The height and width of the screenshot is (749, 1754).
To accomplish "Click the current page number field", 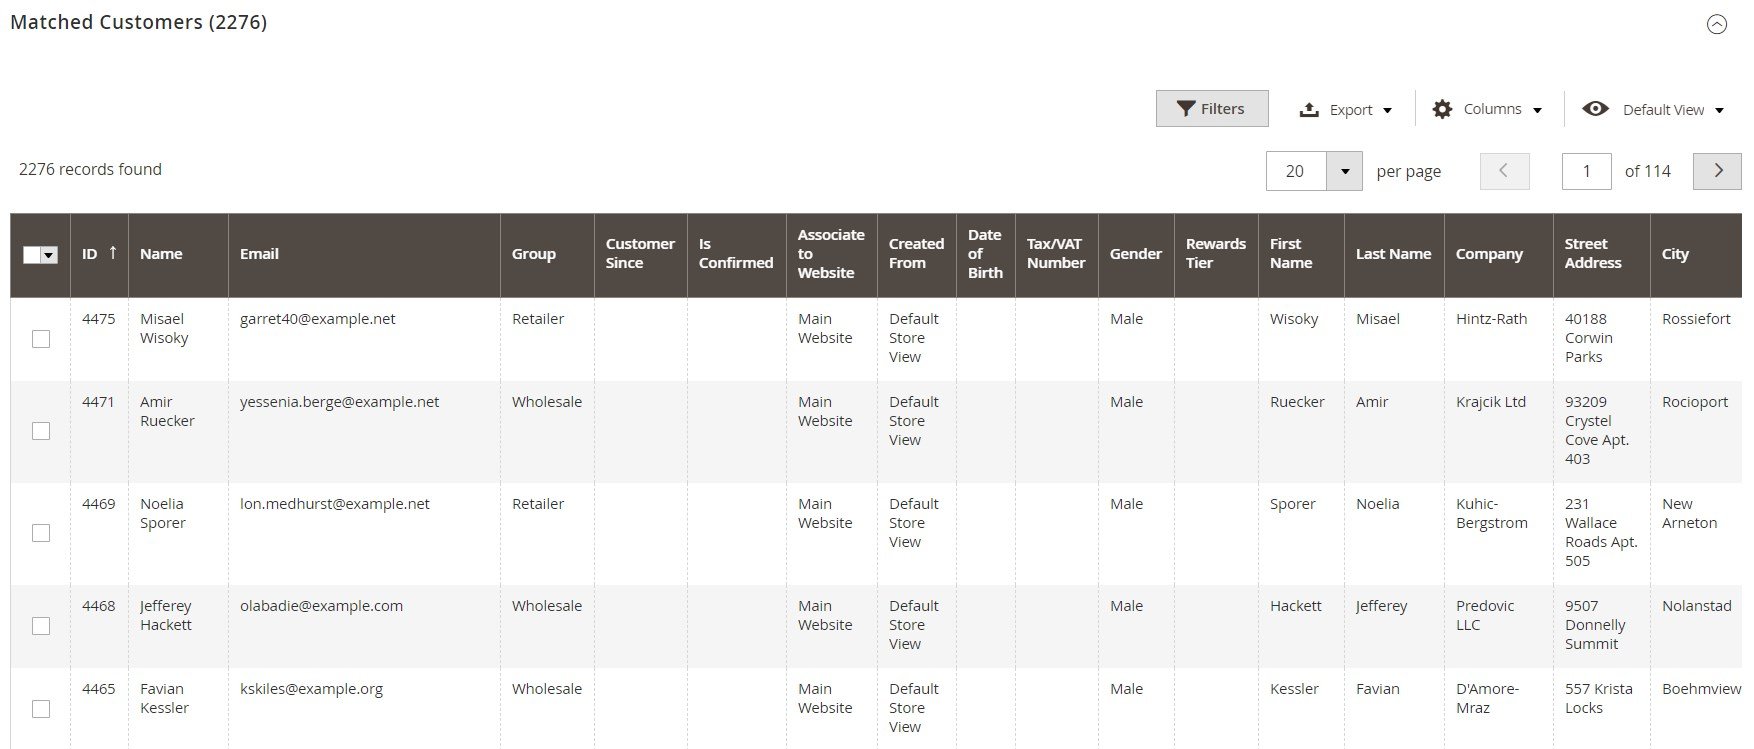I will pyautogui.click(x=1586, y=171).
